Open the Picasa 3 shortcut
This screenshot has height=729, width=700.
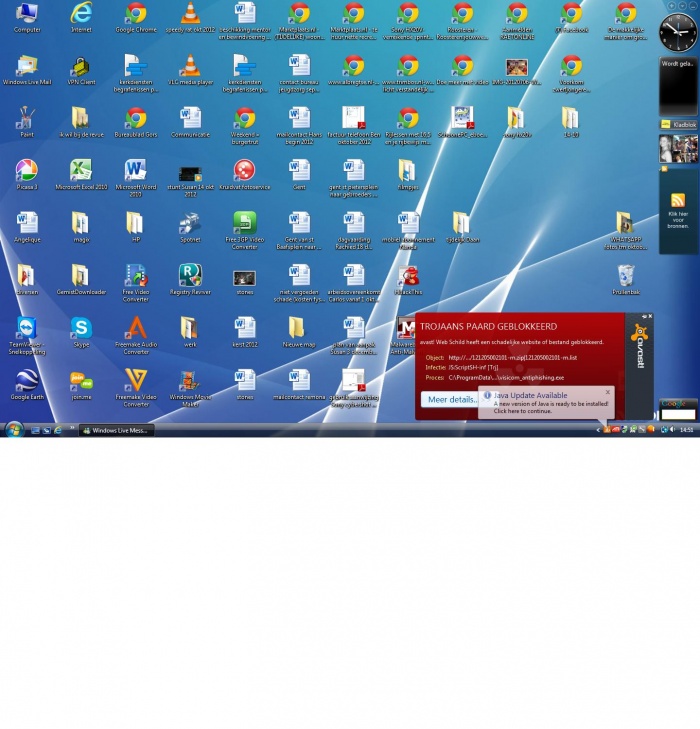point(27,175)
